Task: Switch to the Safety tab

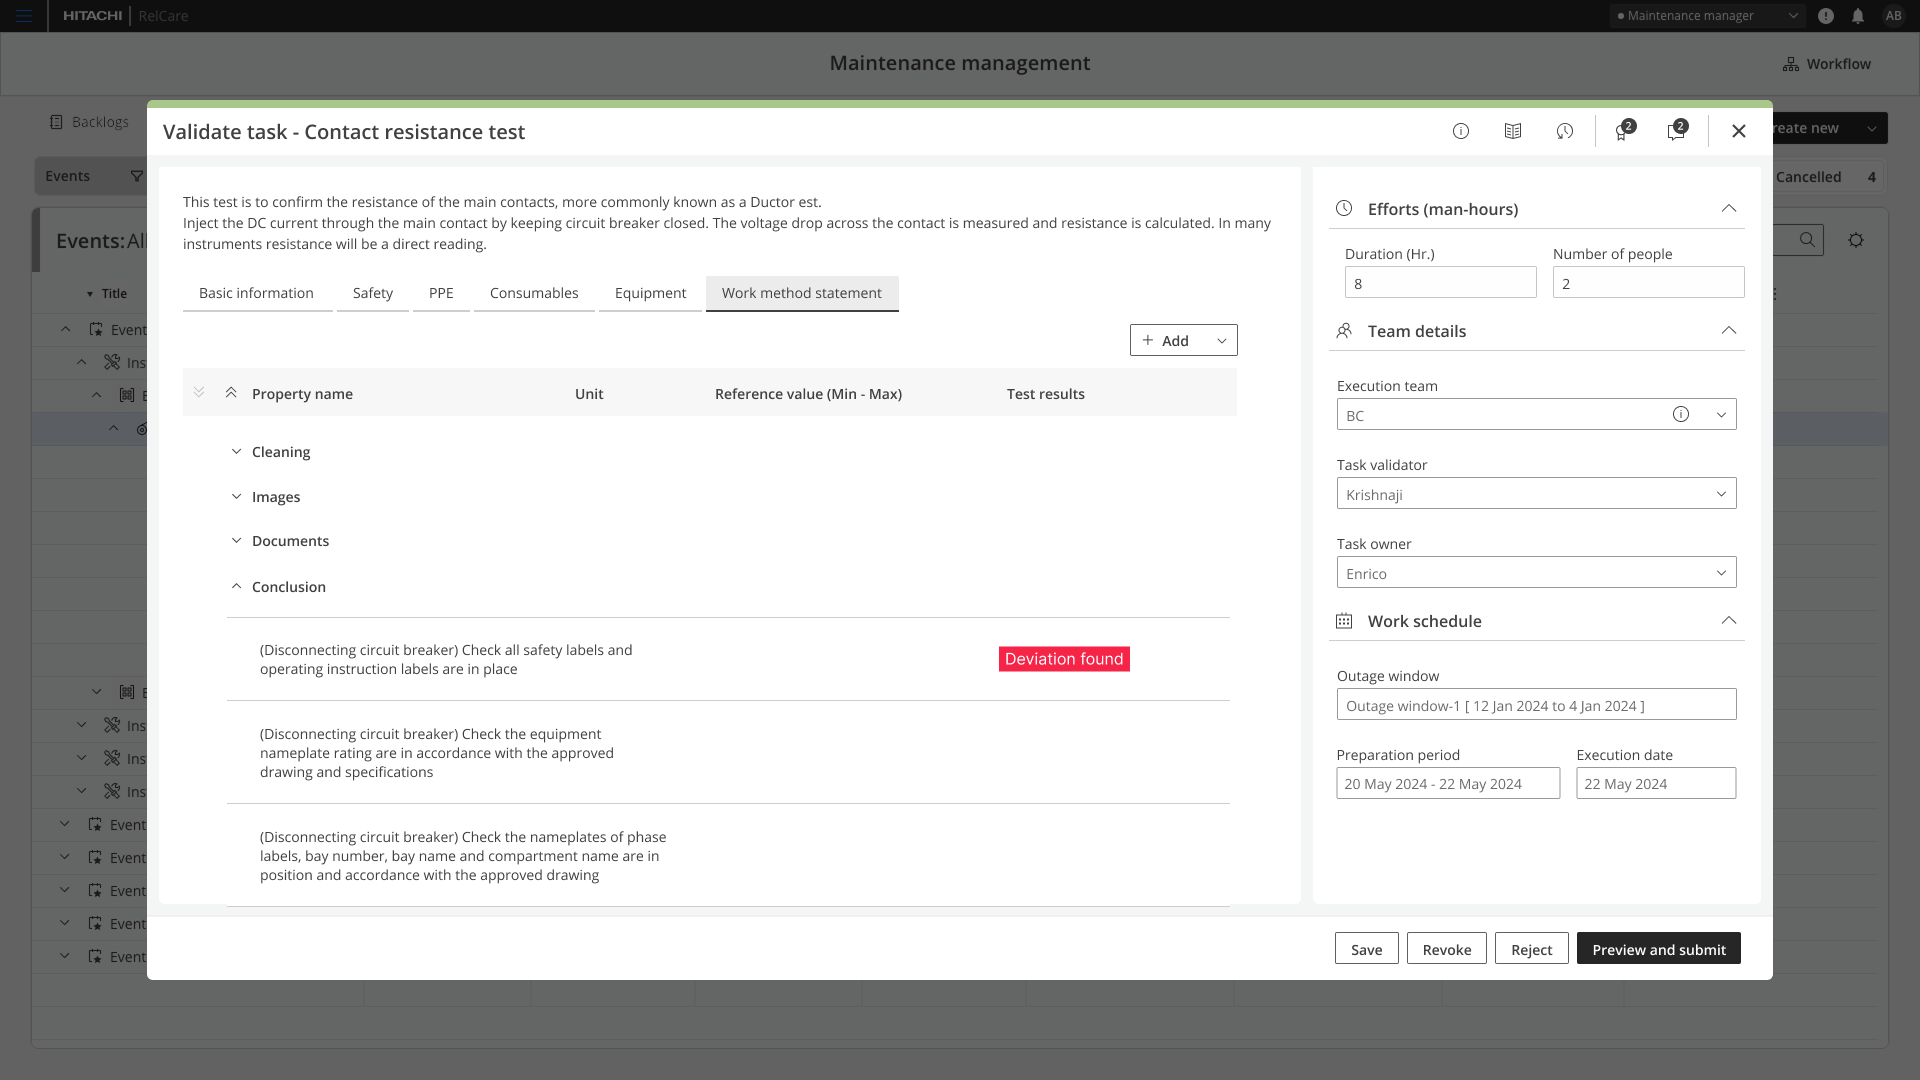Action: [x=372, y=293]
